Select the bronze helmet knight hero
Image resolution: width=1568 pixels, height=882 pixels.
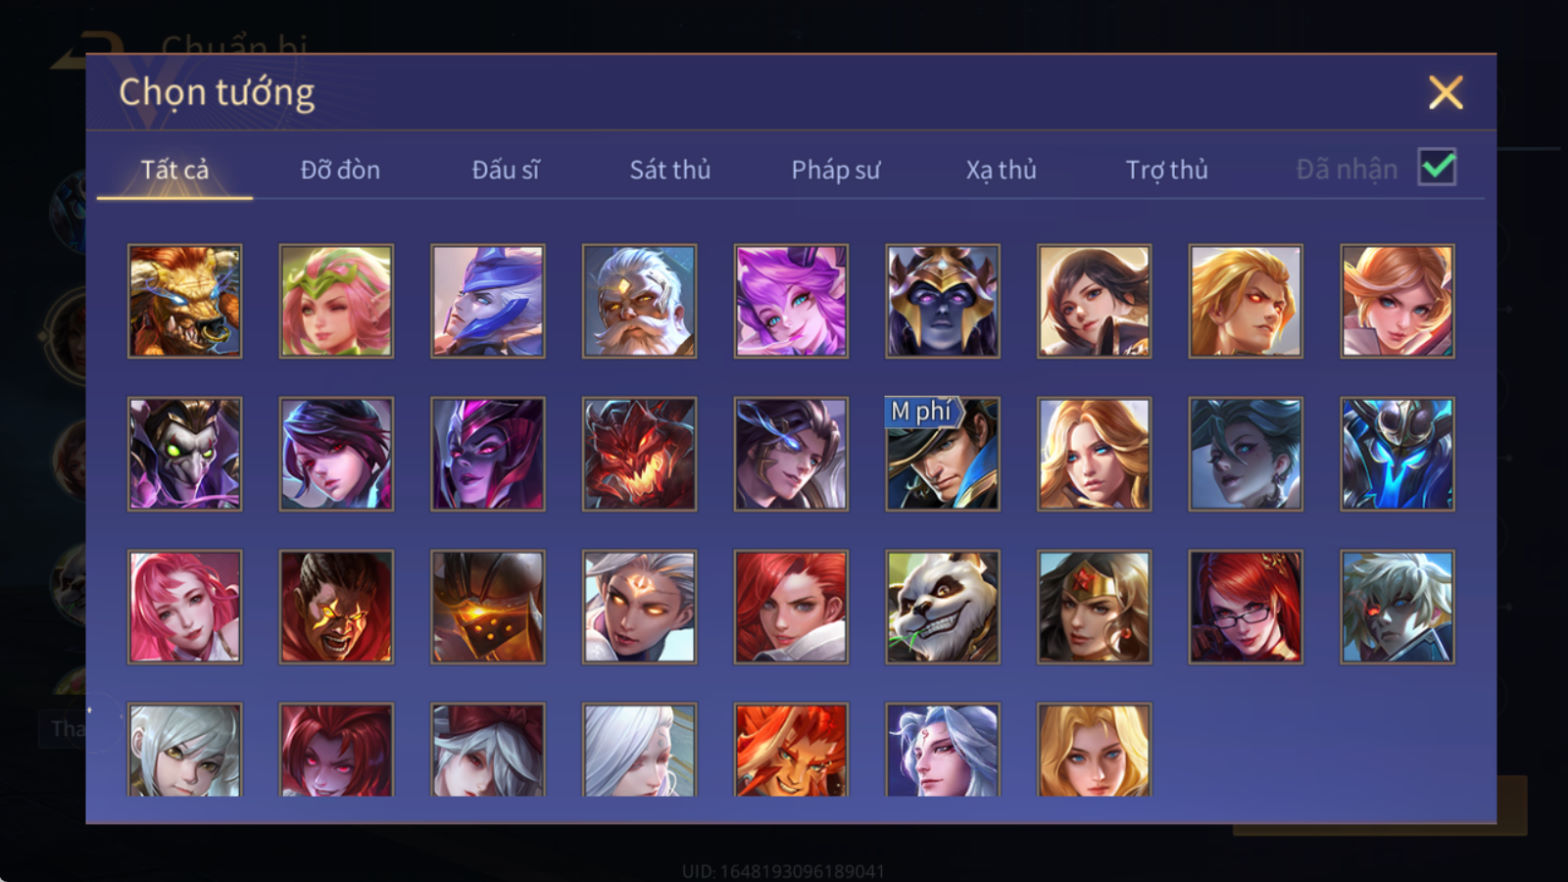coord(488,607)
